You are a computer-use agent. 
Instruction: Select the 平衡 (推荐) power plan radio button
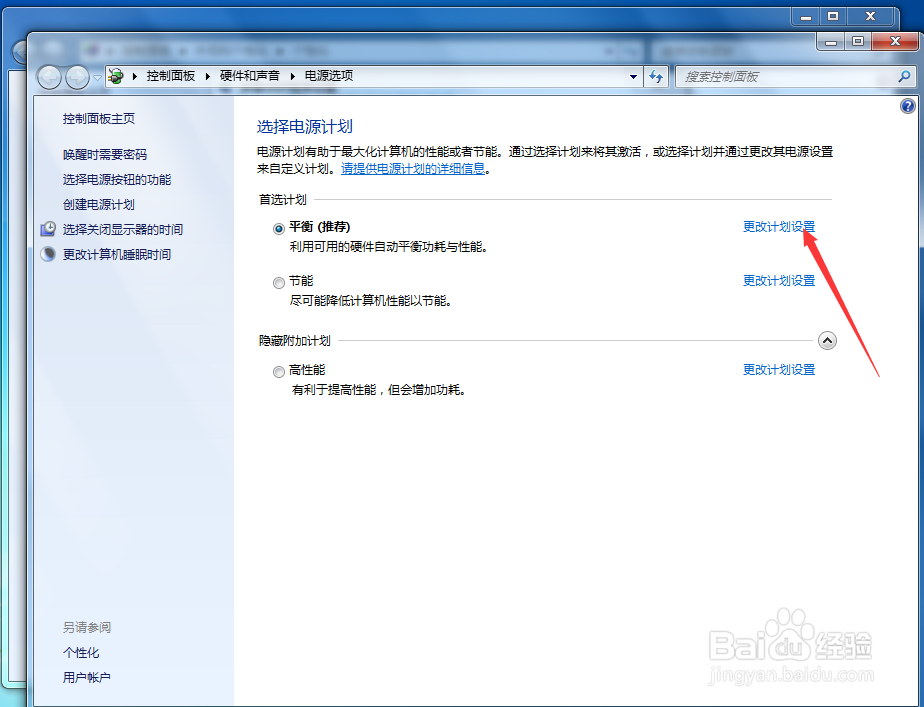[278, 227]
